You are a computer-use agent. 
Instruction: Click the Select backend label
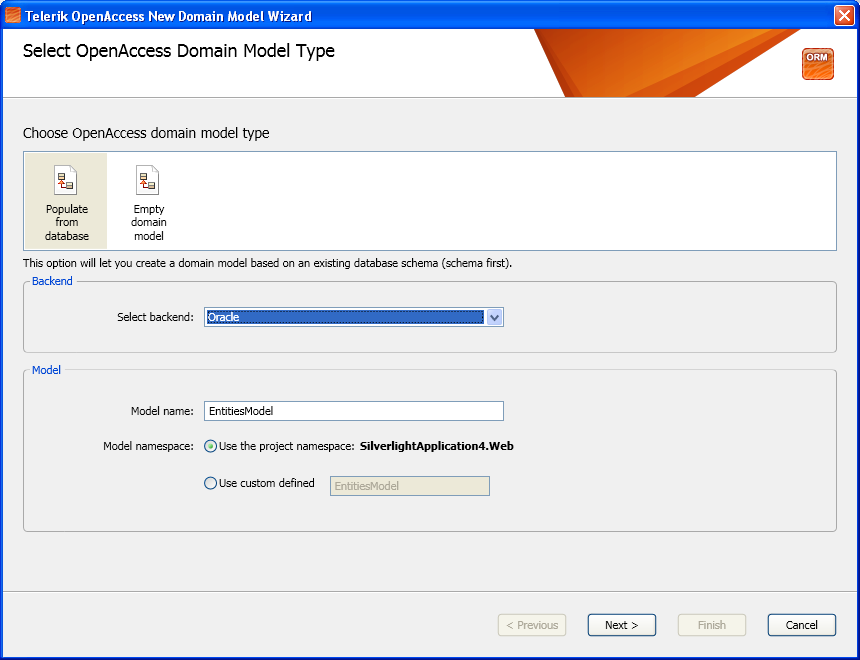(155, 317)
